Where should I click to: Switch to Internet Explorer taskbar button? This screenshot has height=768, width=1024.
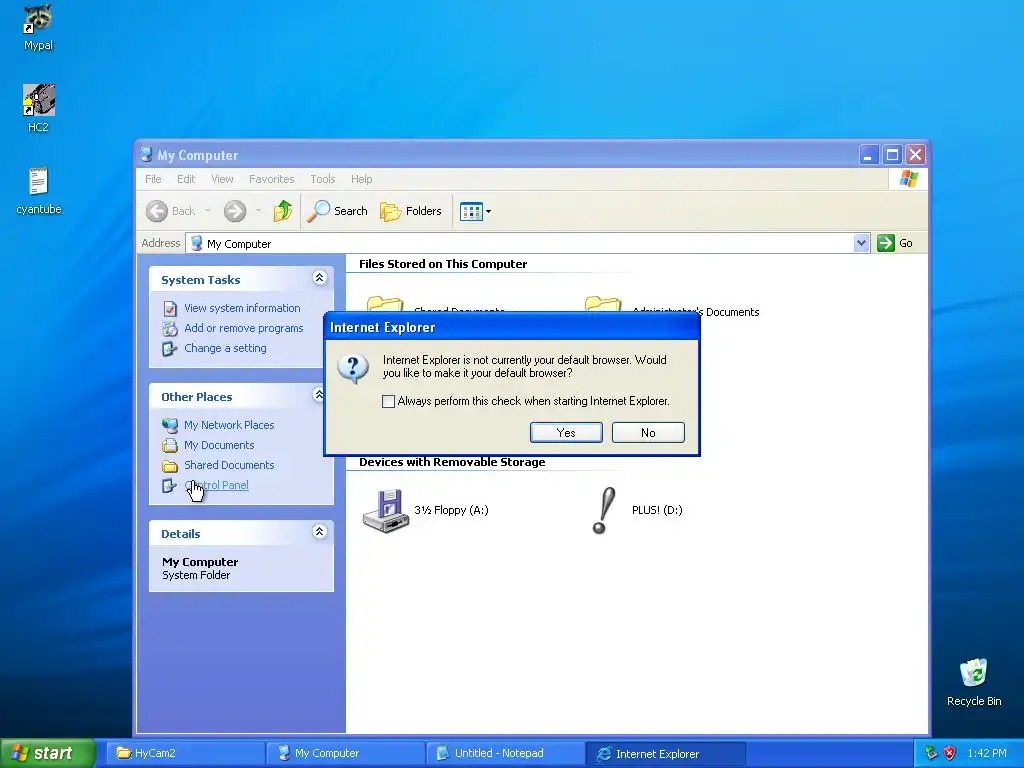point(665,754)
